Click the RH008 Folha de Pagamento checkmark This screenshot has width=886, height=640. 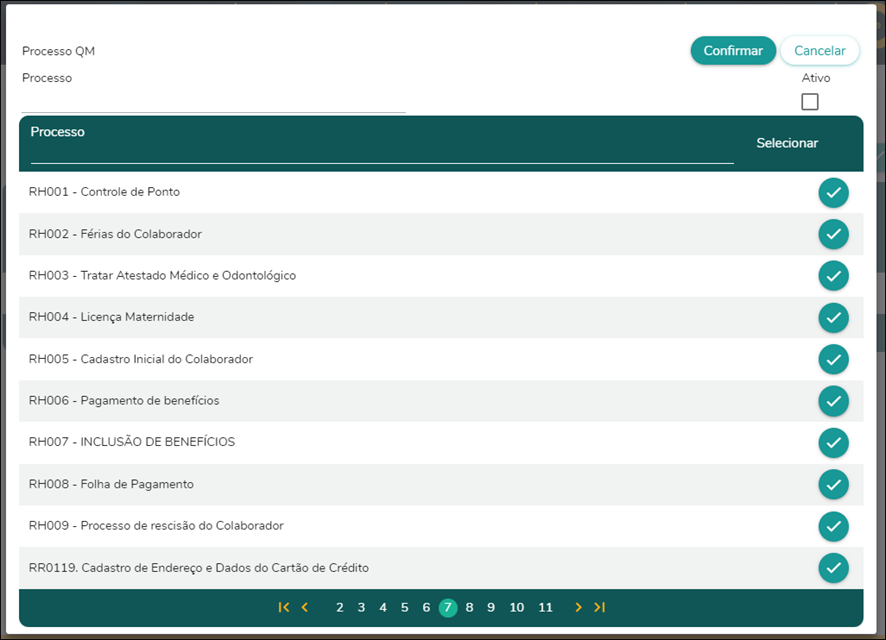tap(833, 484)
